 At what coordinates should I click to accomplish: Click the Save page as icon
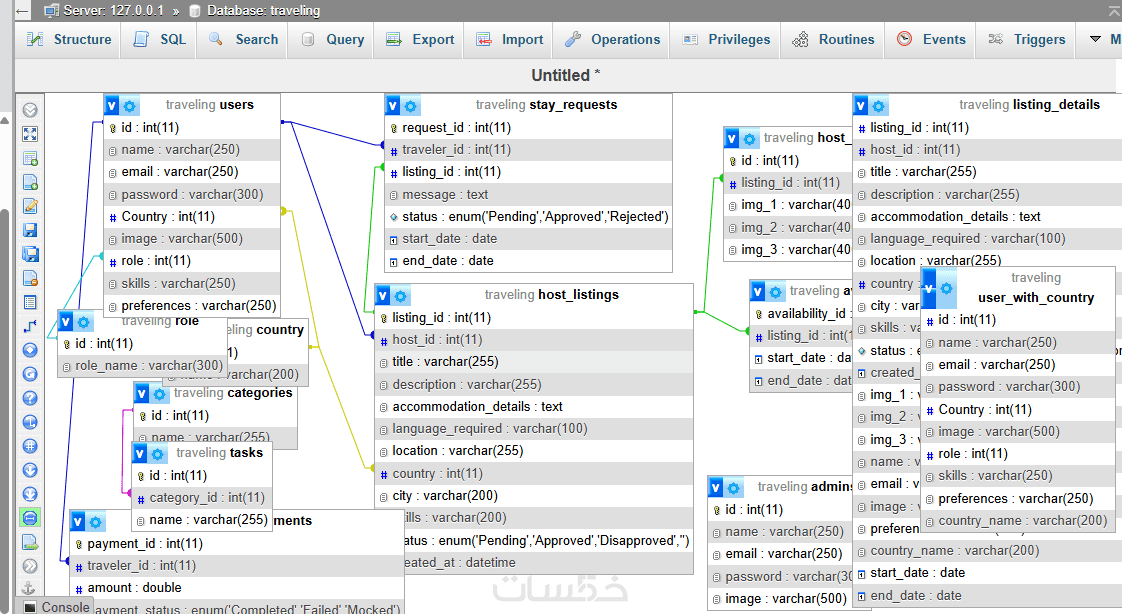30,254
